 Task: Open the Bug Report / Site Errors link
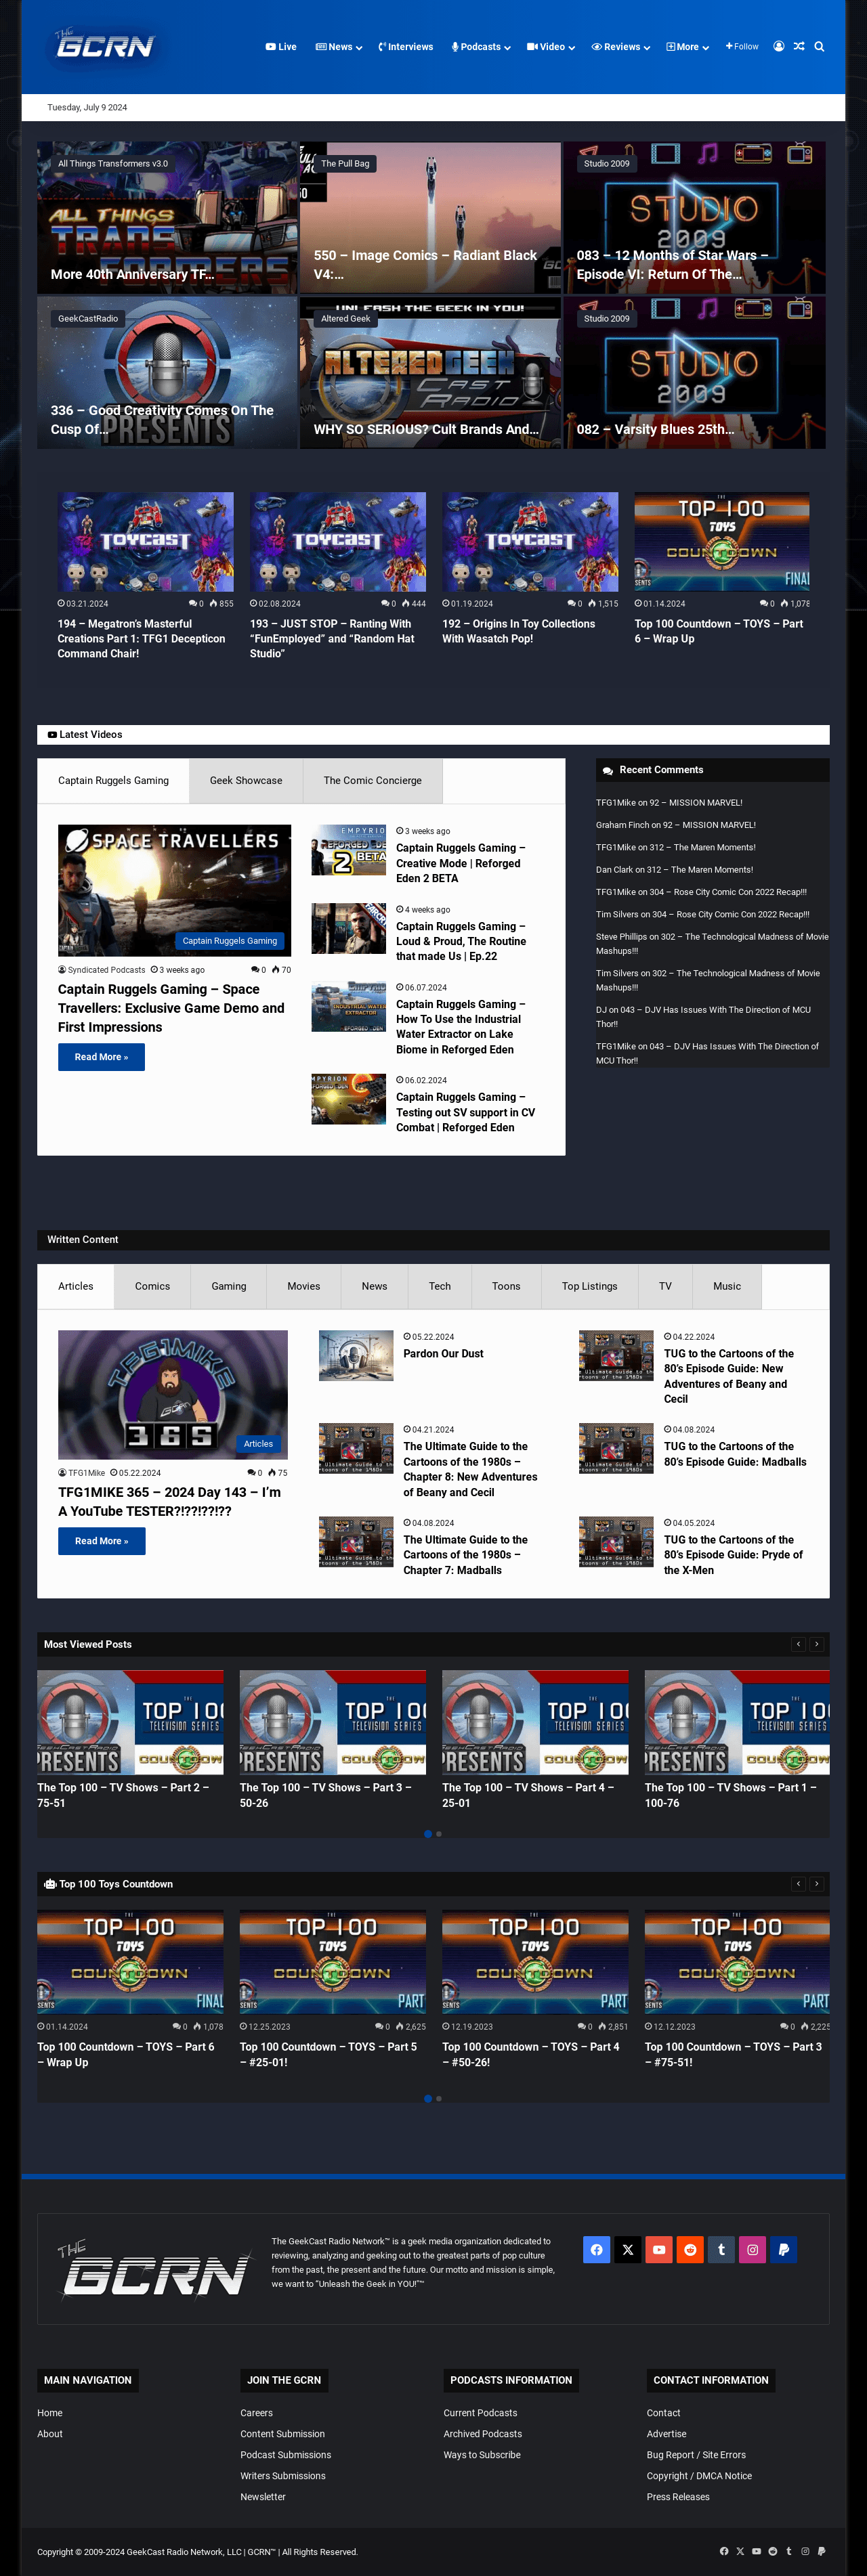point(696,2455)
